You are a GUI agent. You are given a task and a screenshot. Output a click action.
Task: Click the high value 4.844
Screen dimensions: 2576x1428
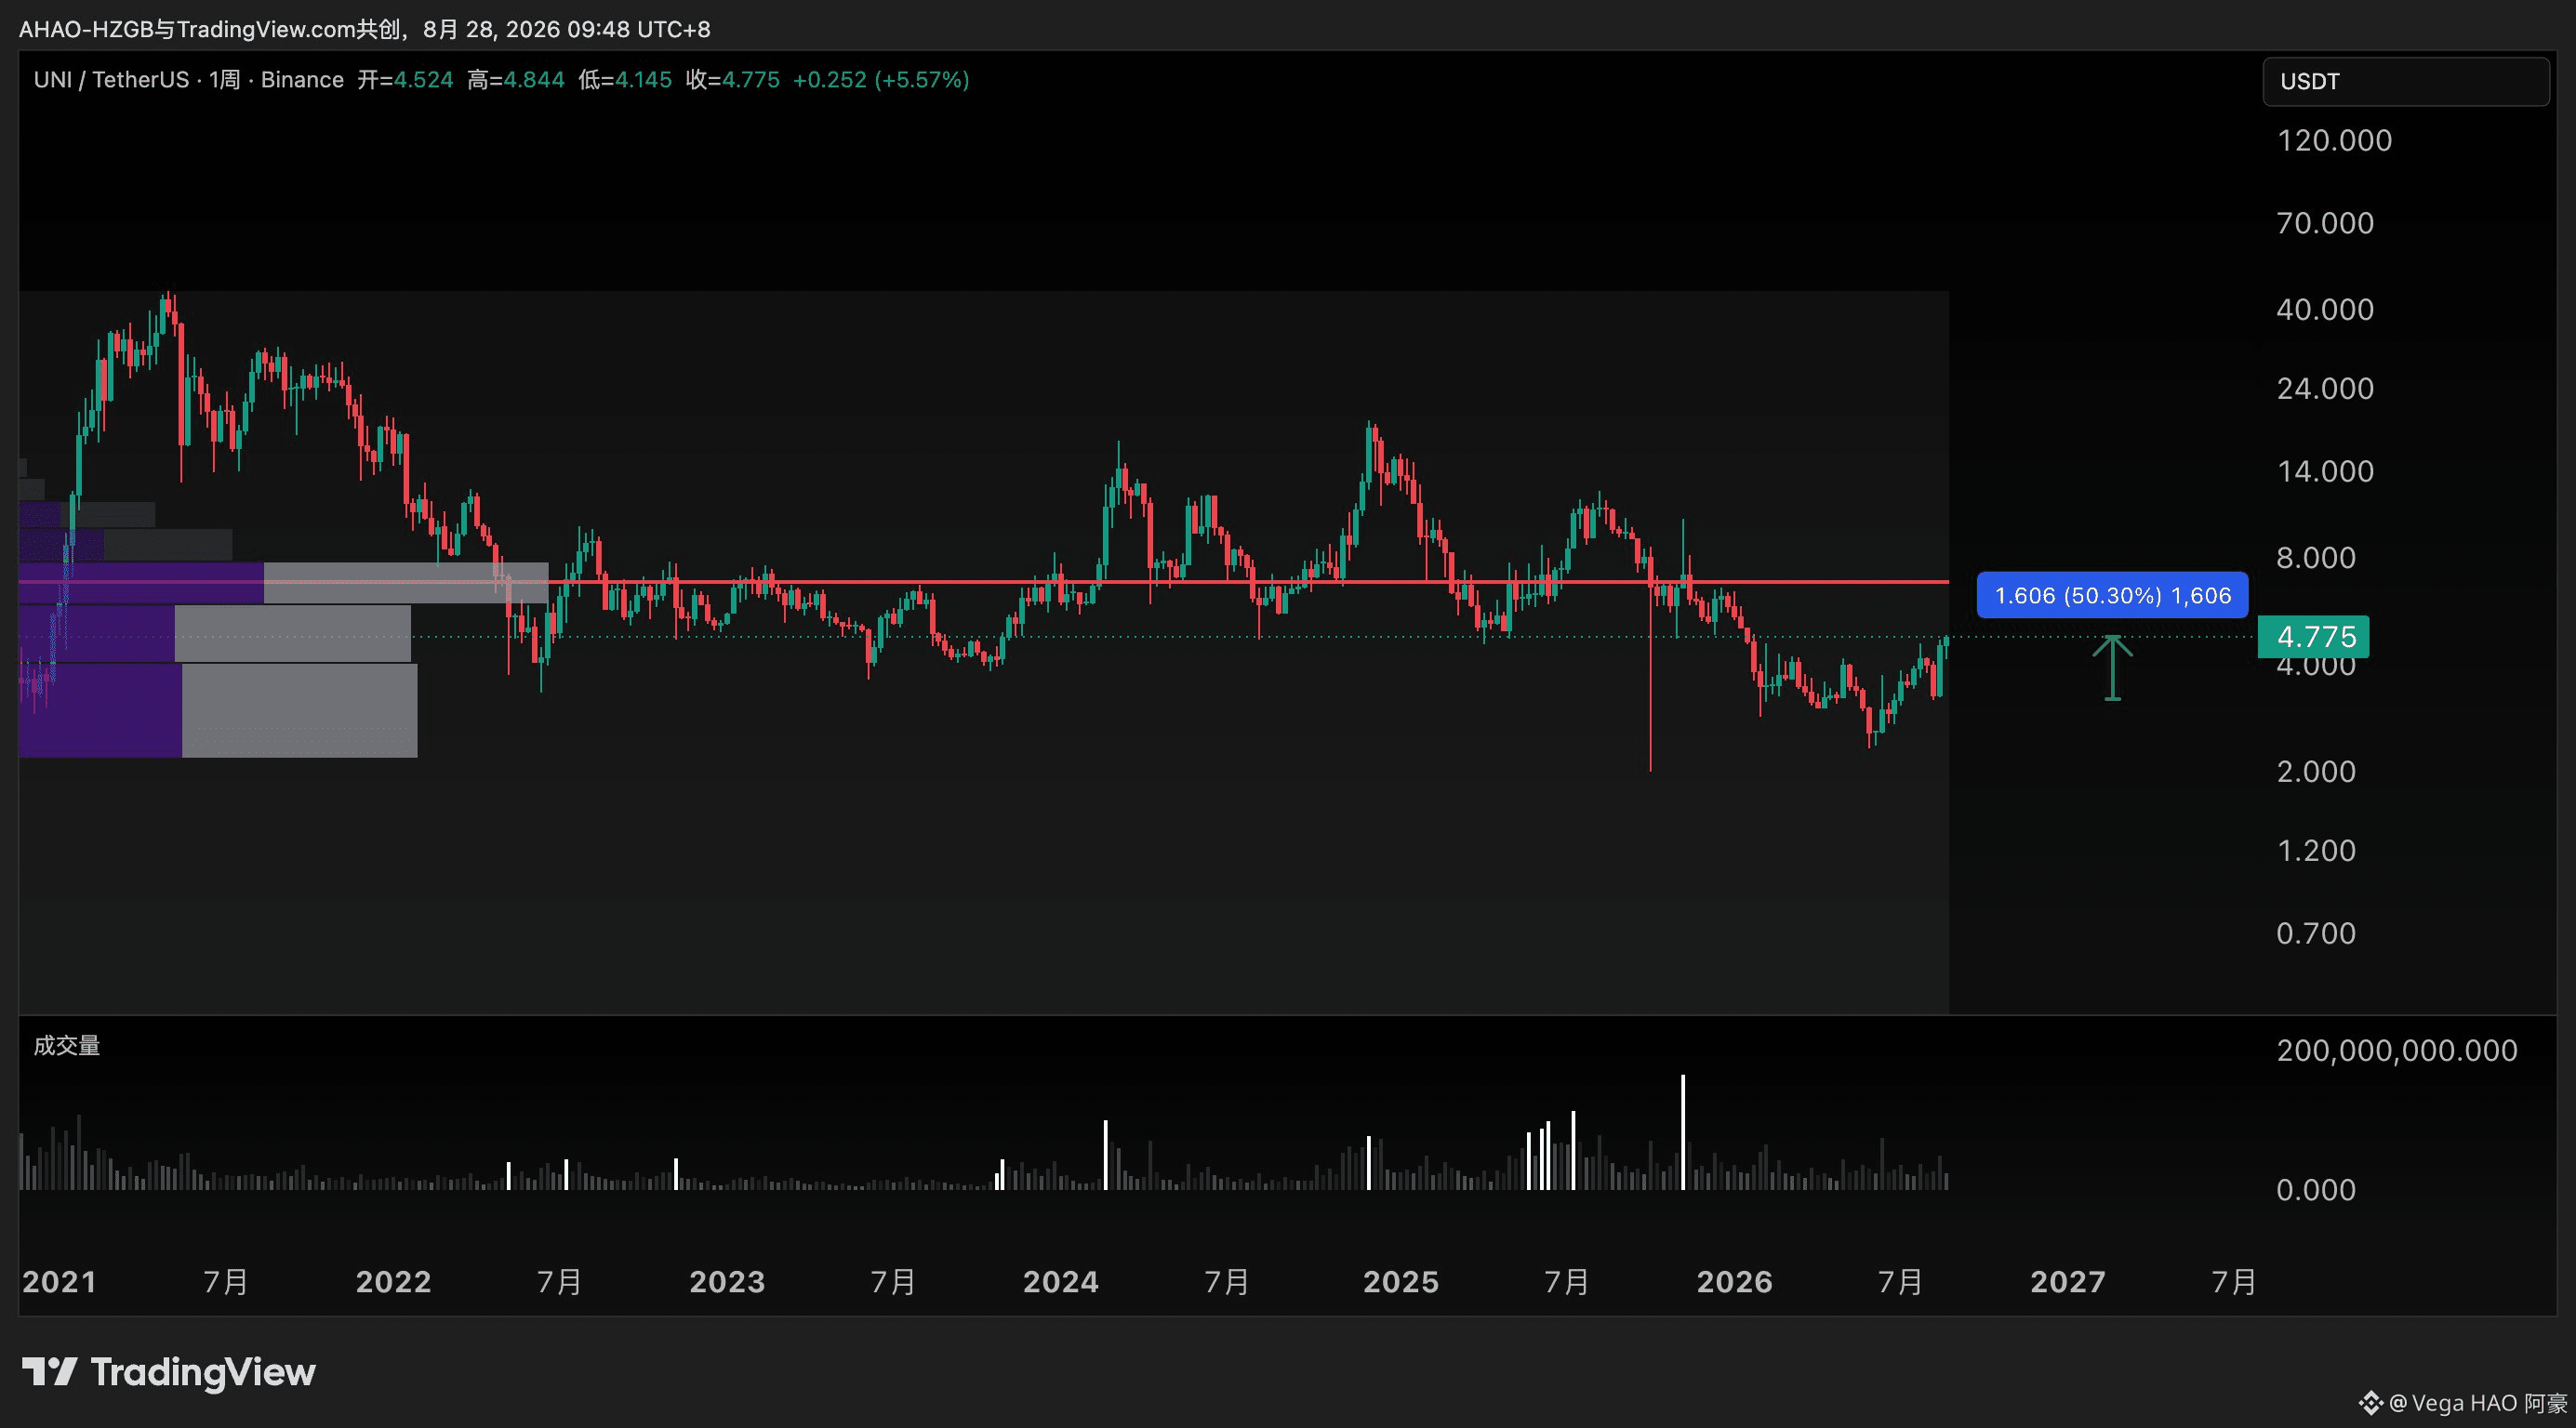533,80
